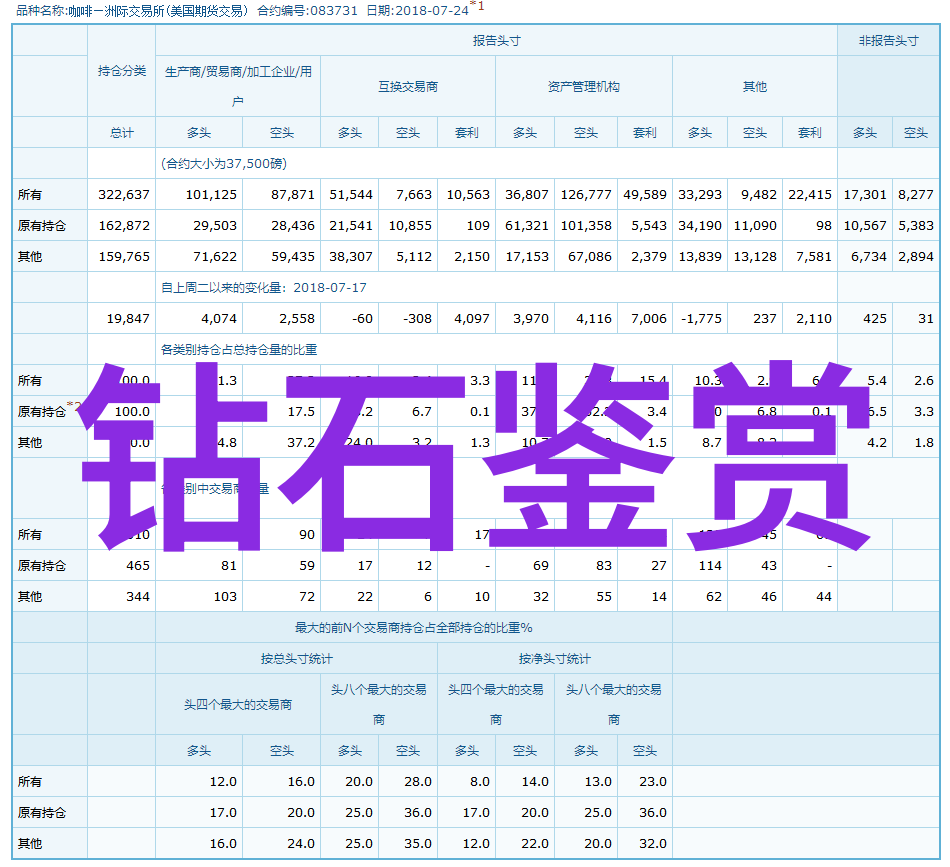Click the 按净头寸统计 header
This screenshot has width=950, height=867.
coord(554,658)
